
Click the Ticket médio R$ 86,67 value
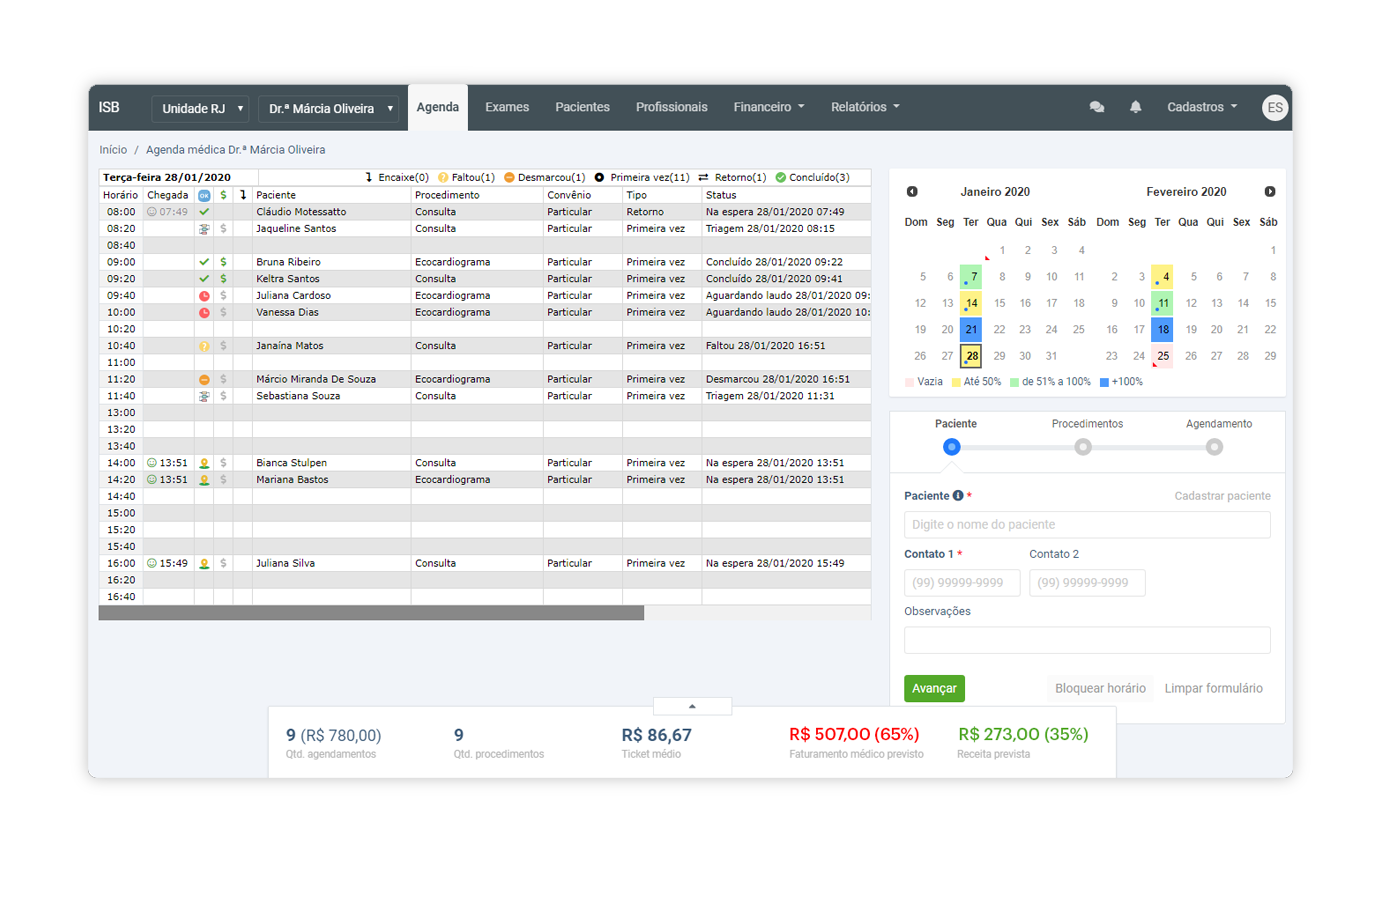pos(656,735)
